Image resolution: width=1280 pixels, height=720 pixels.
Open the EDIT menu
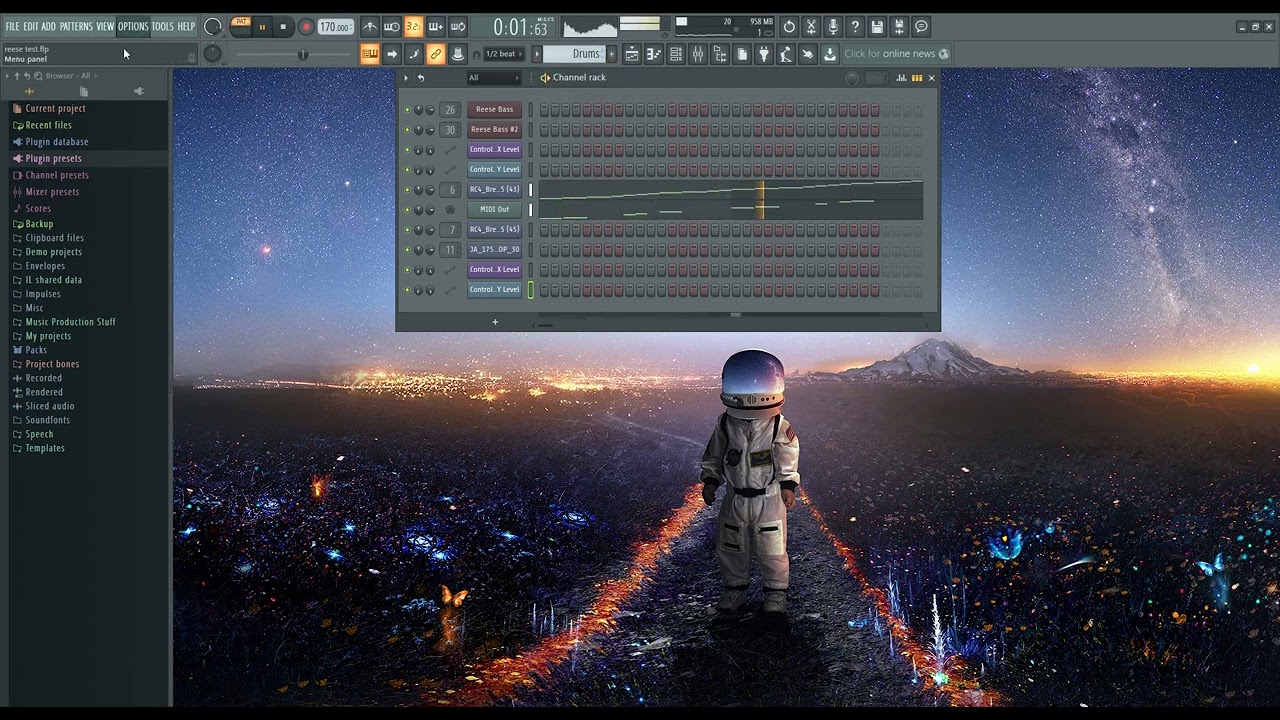point(31,27)
